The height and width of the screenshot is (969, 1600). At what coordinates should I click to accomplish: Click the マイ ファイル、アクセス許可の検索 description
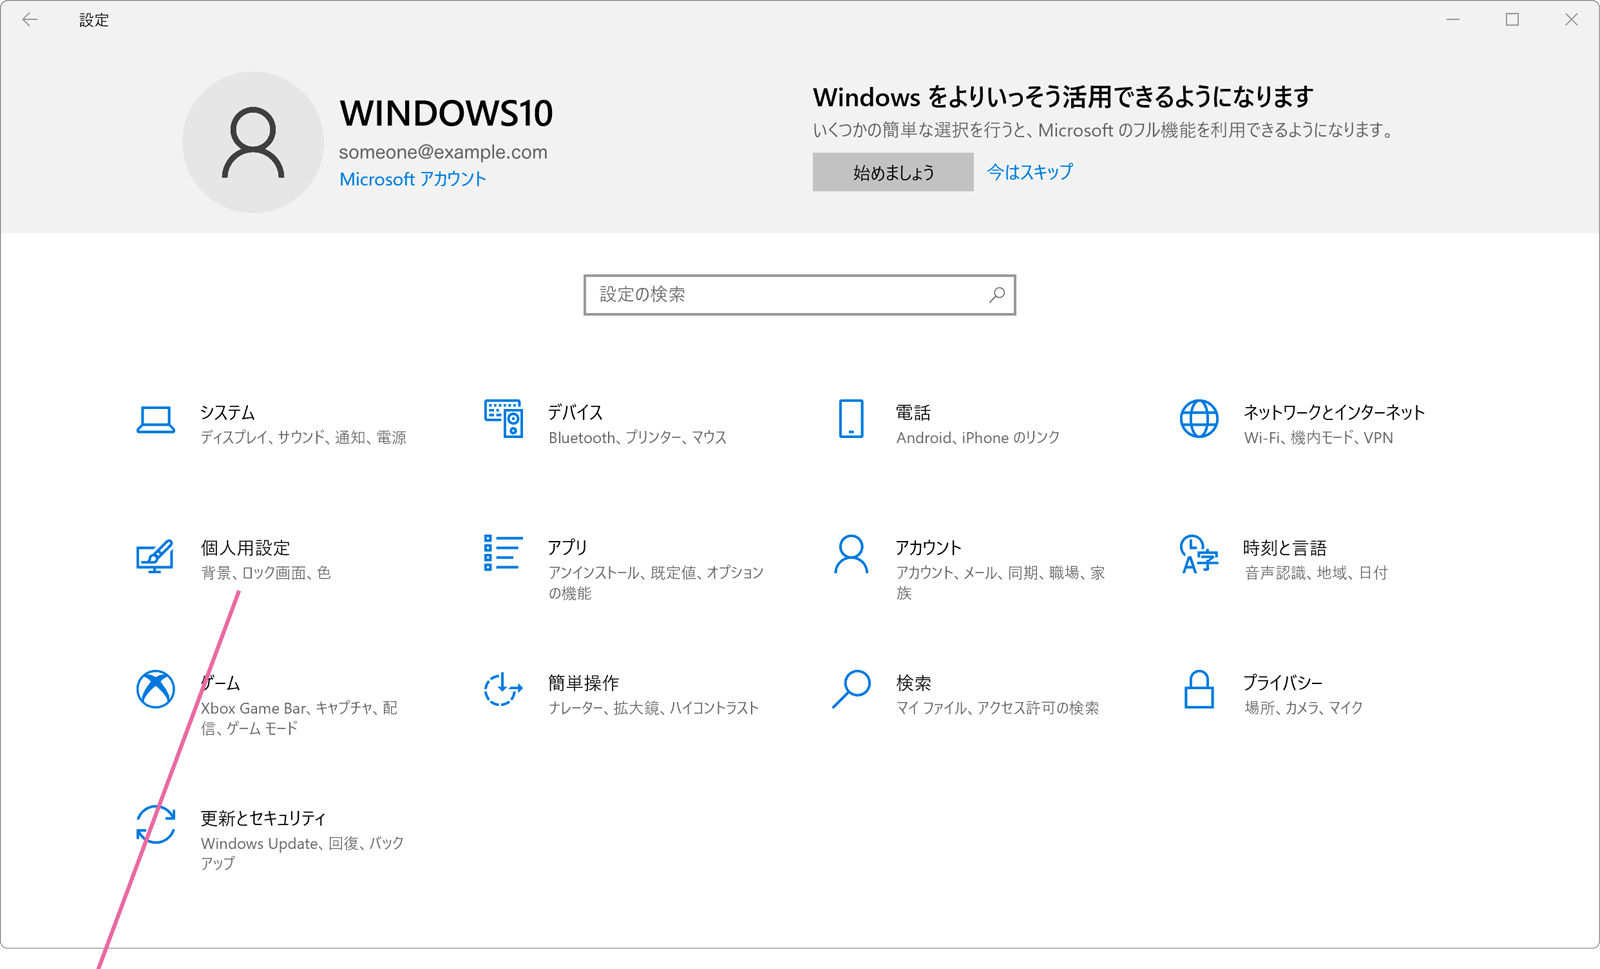(x=997, y=708)
